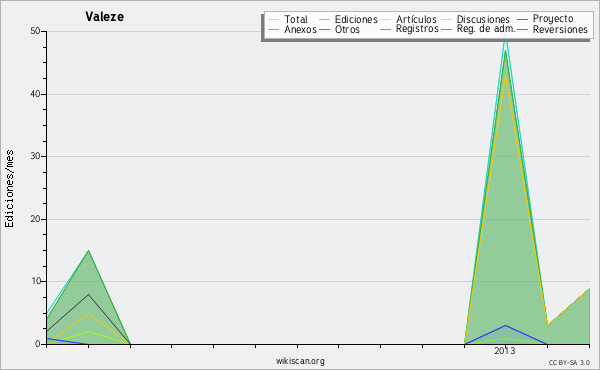The width and height of the screenshot is (600, 370).
Task: Click the Registros legend label
Action: tap(417, 29)
